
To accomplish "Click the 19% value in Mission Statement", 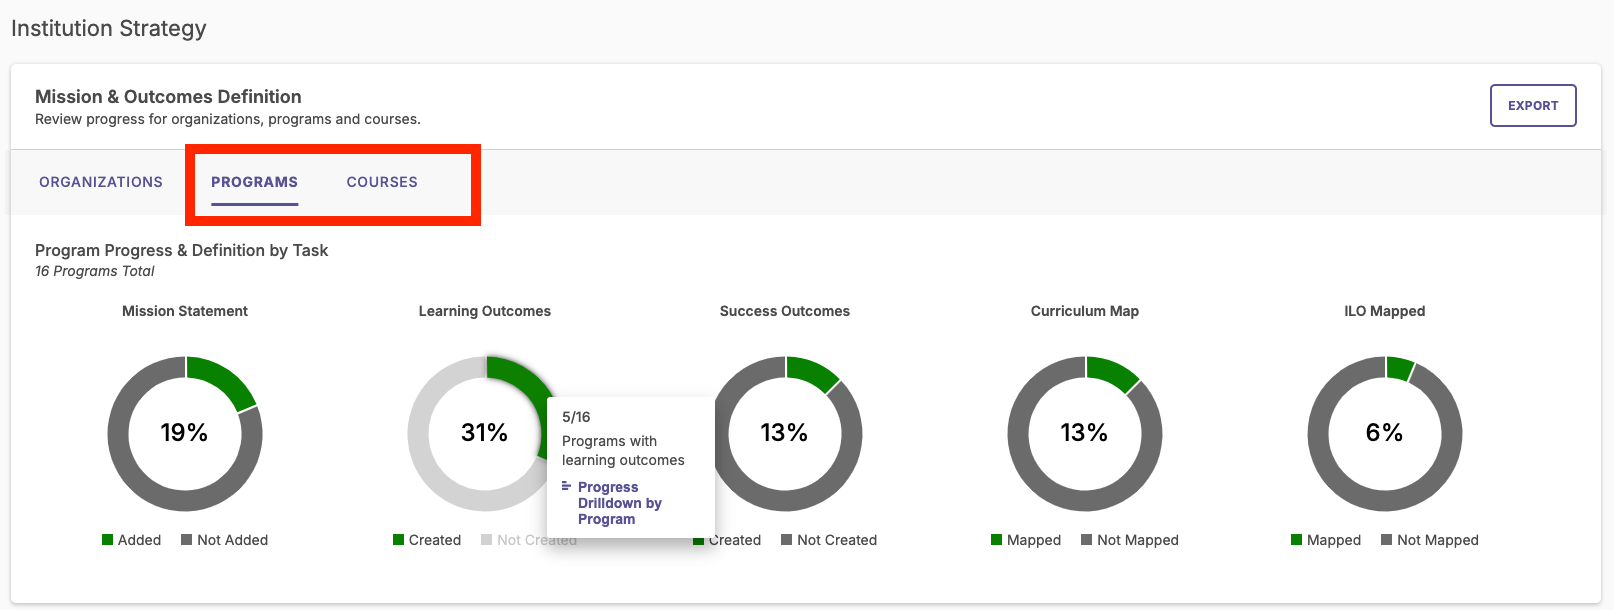I will tap(184, 433).
